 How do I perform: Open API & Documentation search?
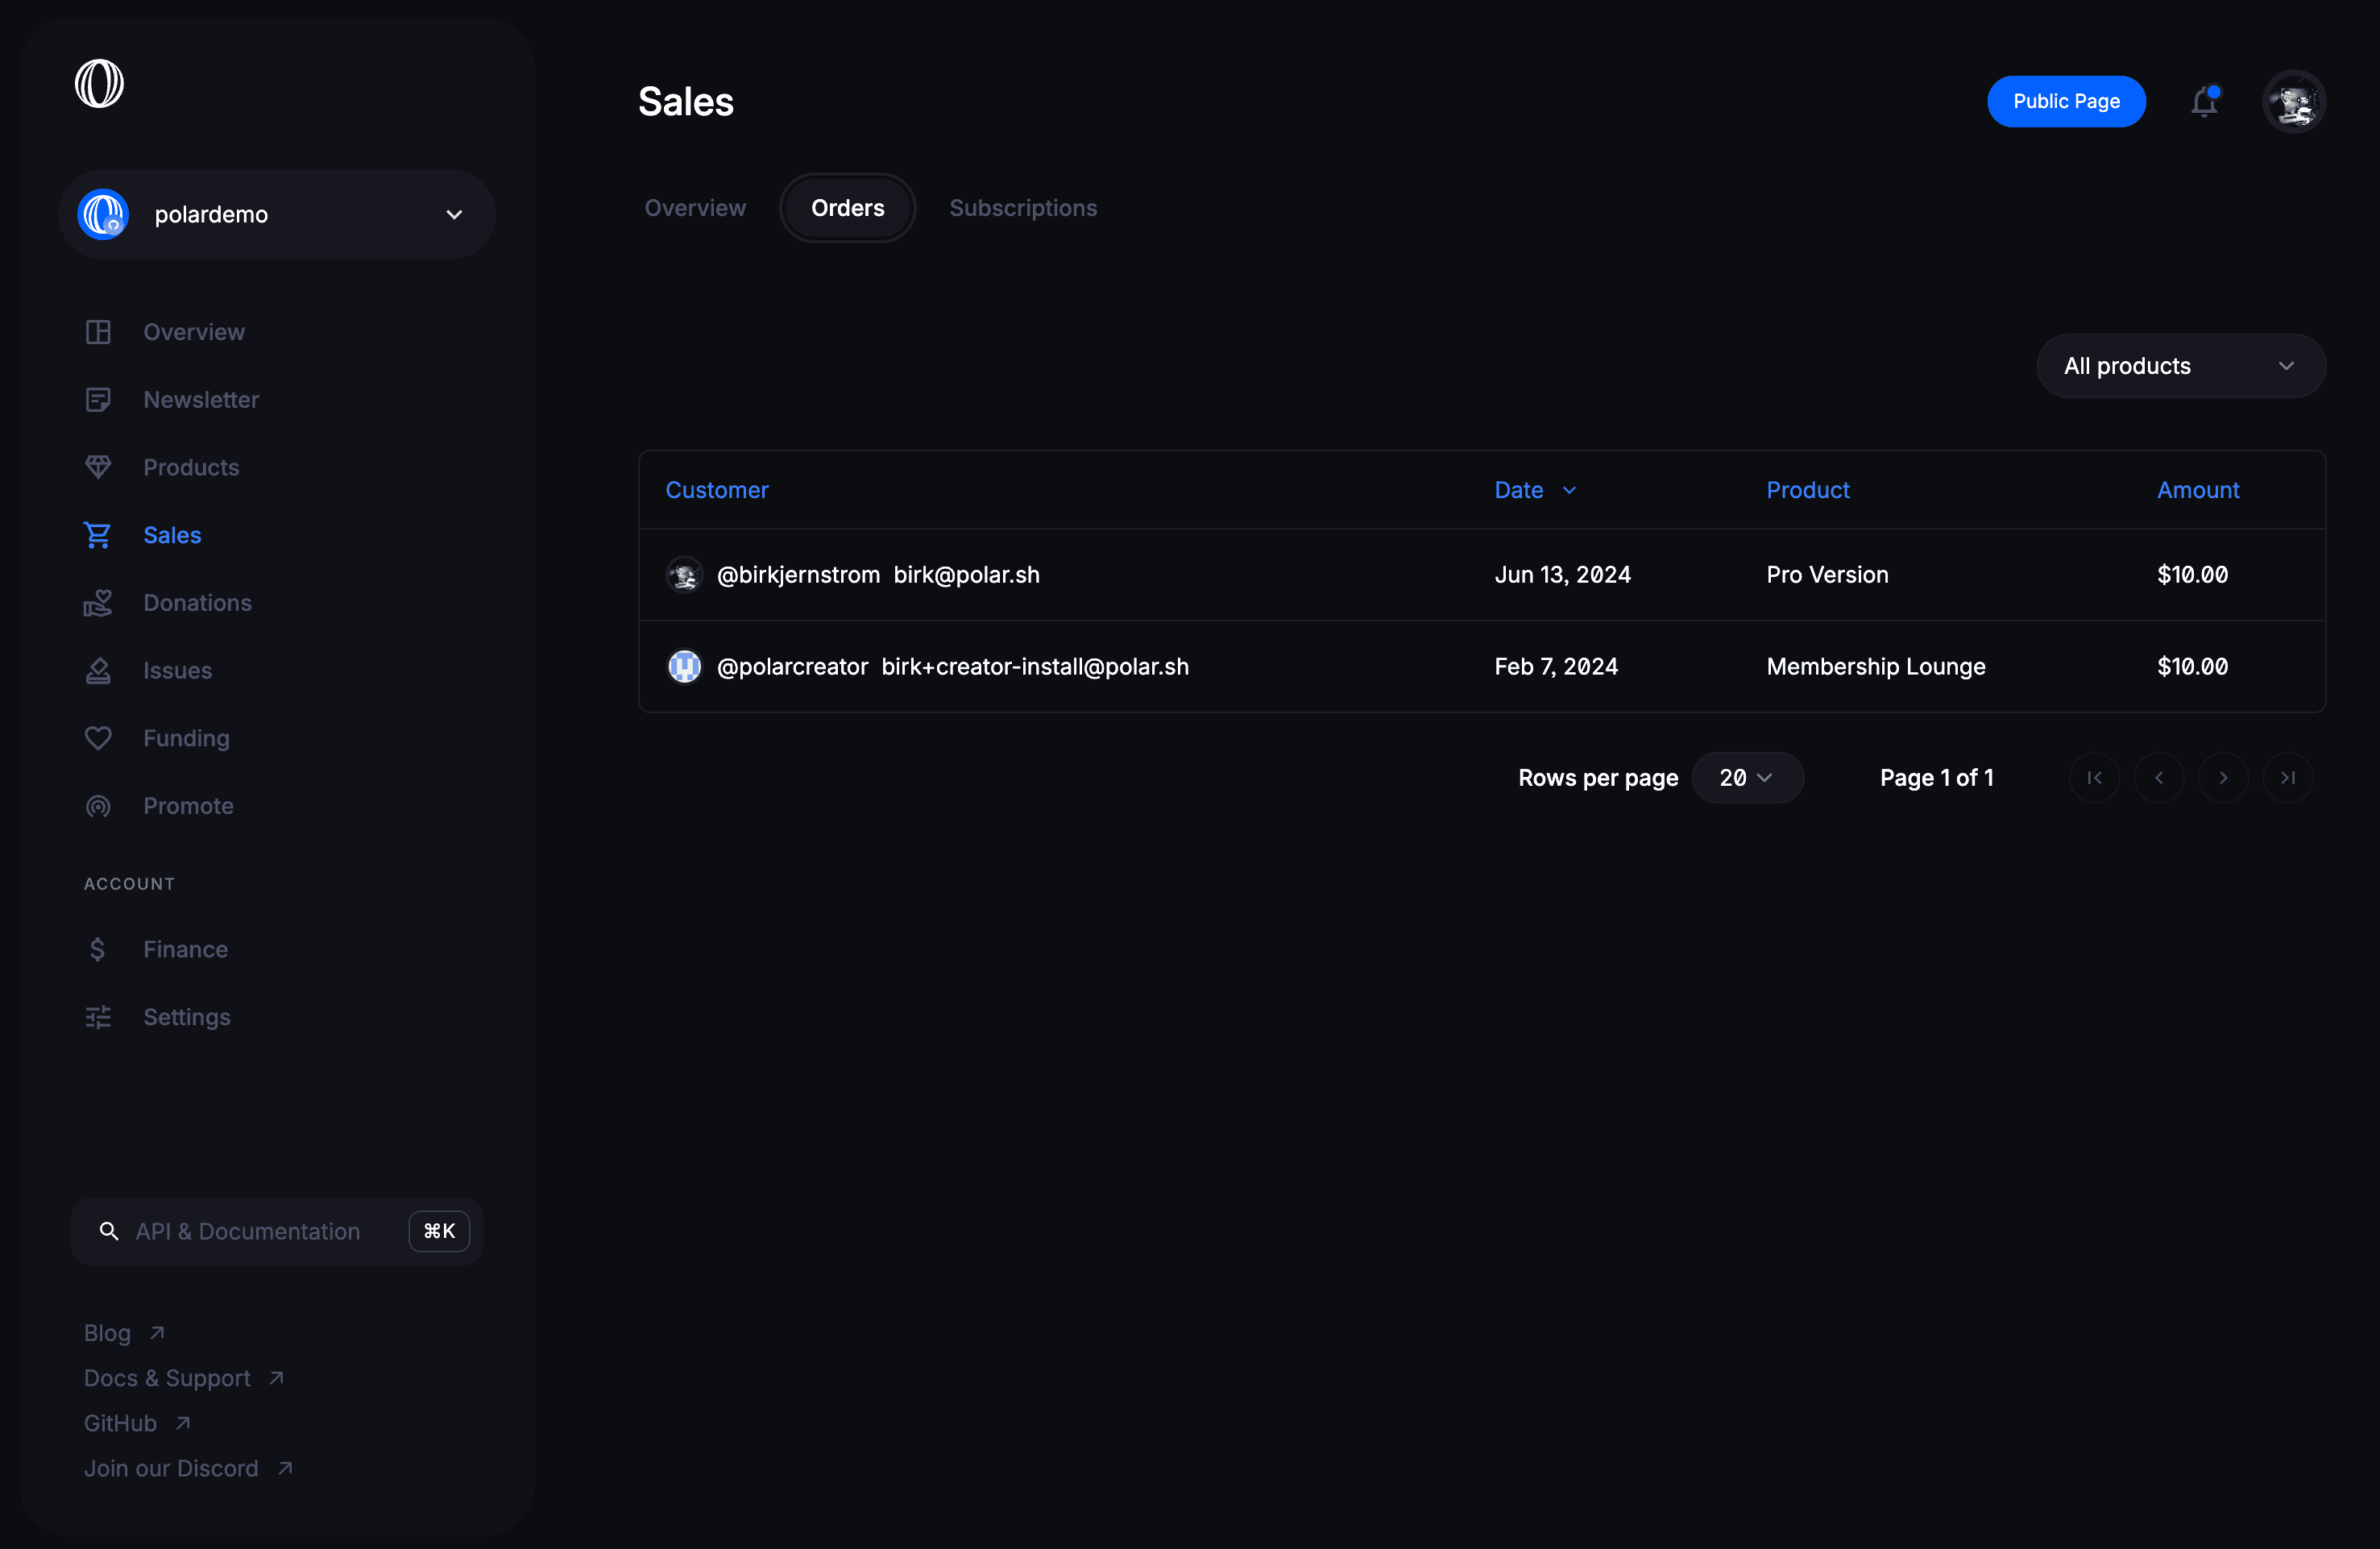click(276, 1231)
